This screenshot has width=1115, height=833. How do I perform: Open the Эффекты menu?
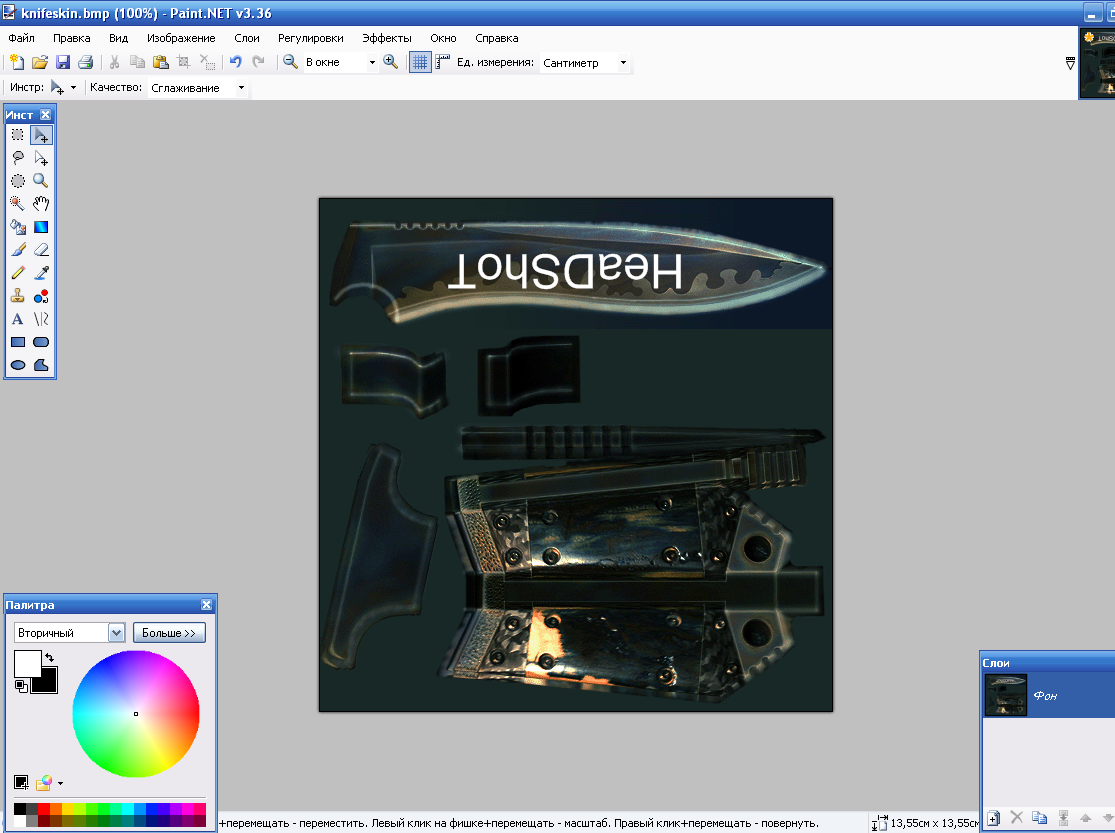tap(386, 38)
